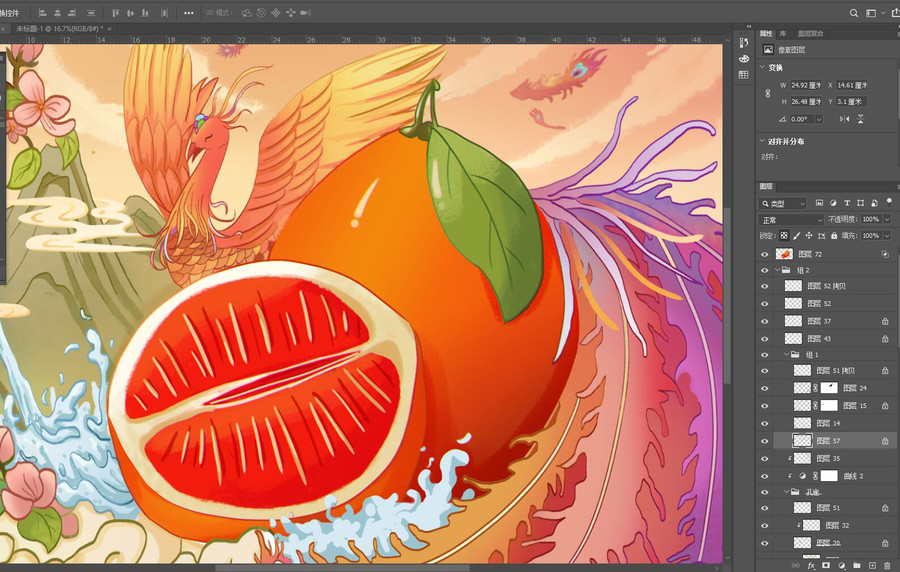The height and width of the screenshot is (572, 900).
Task: Align horizontal centers in the options bar
Action: click(x=57, y=13)
